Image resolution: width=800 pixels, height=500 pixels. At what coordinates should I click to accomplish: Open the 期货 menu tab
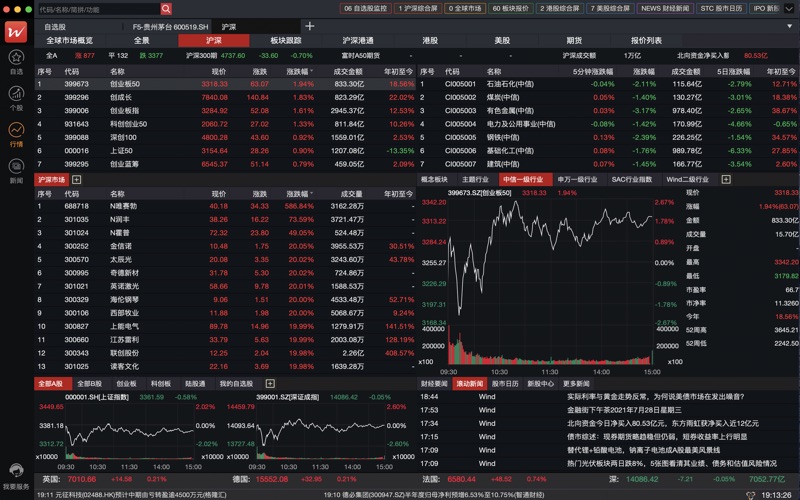(574, 40)
